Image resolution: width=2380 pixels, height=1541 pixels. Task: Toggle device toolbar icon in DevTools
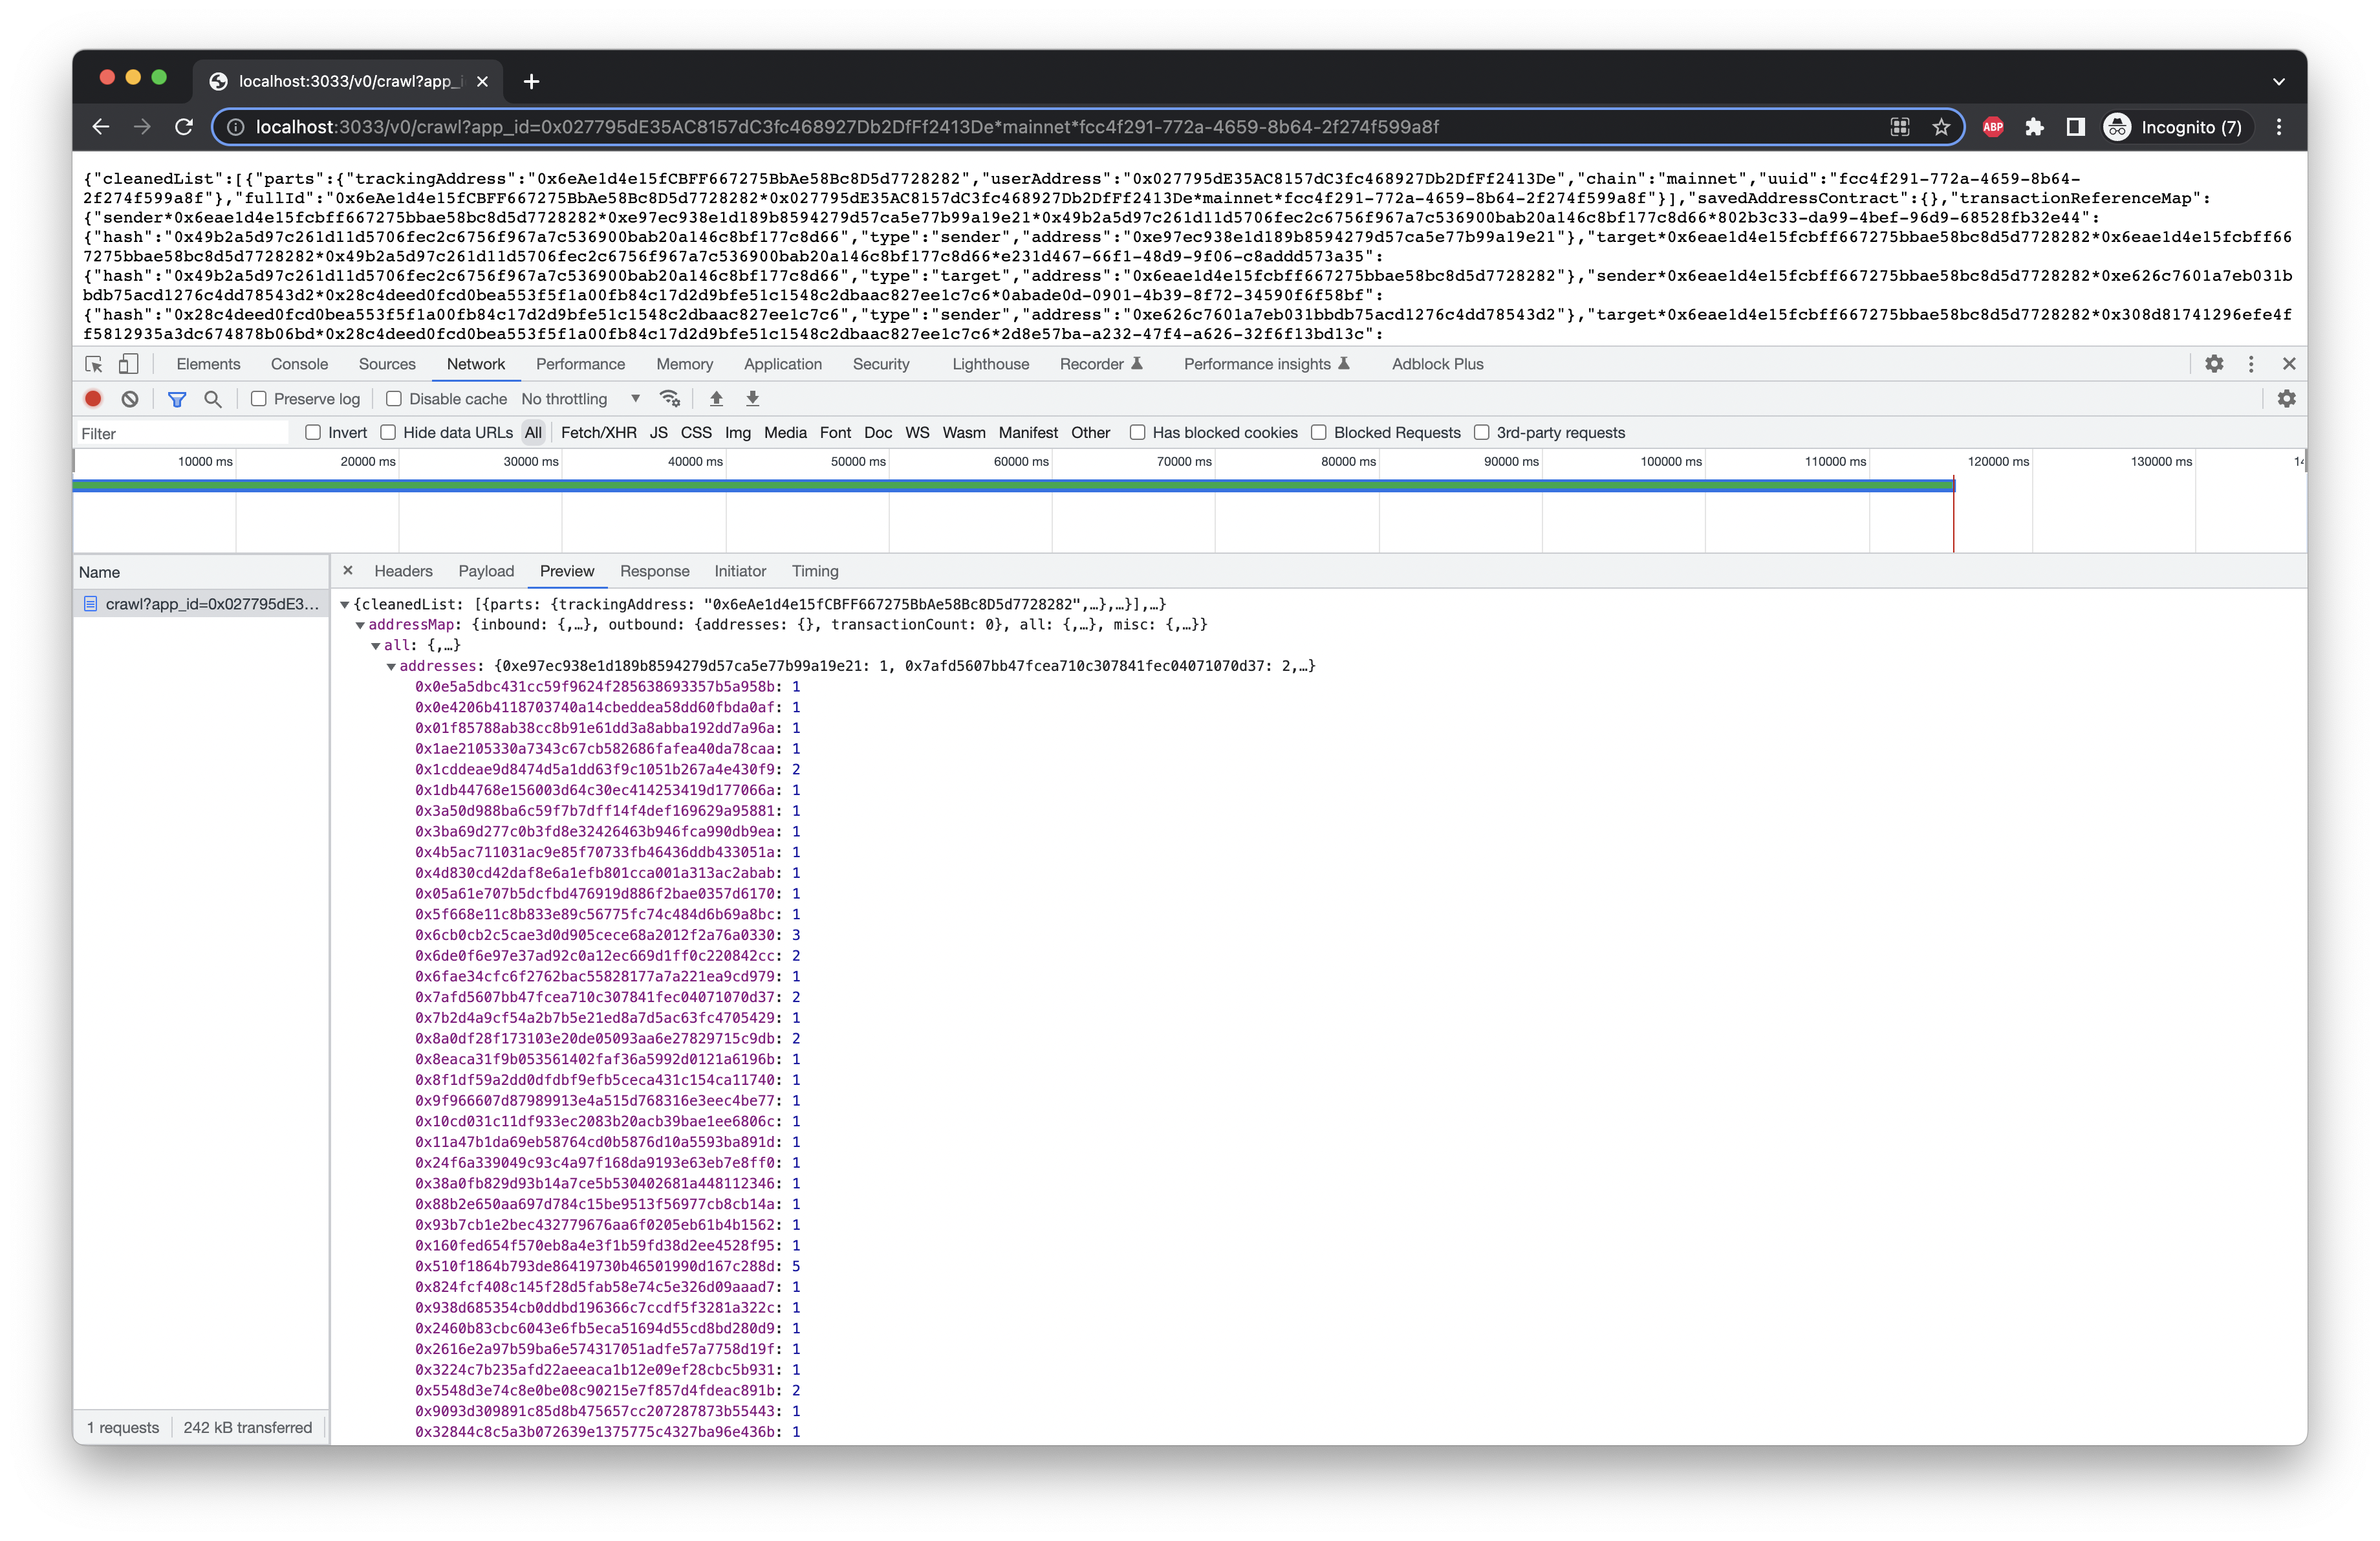coord(129,364)
